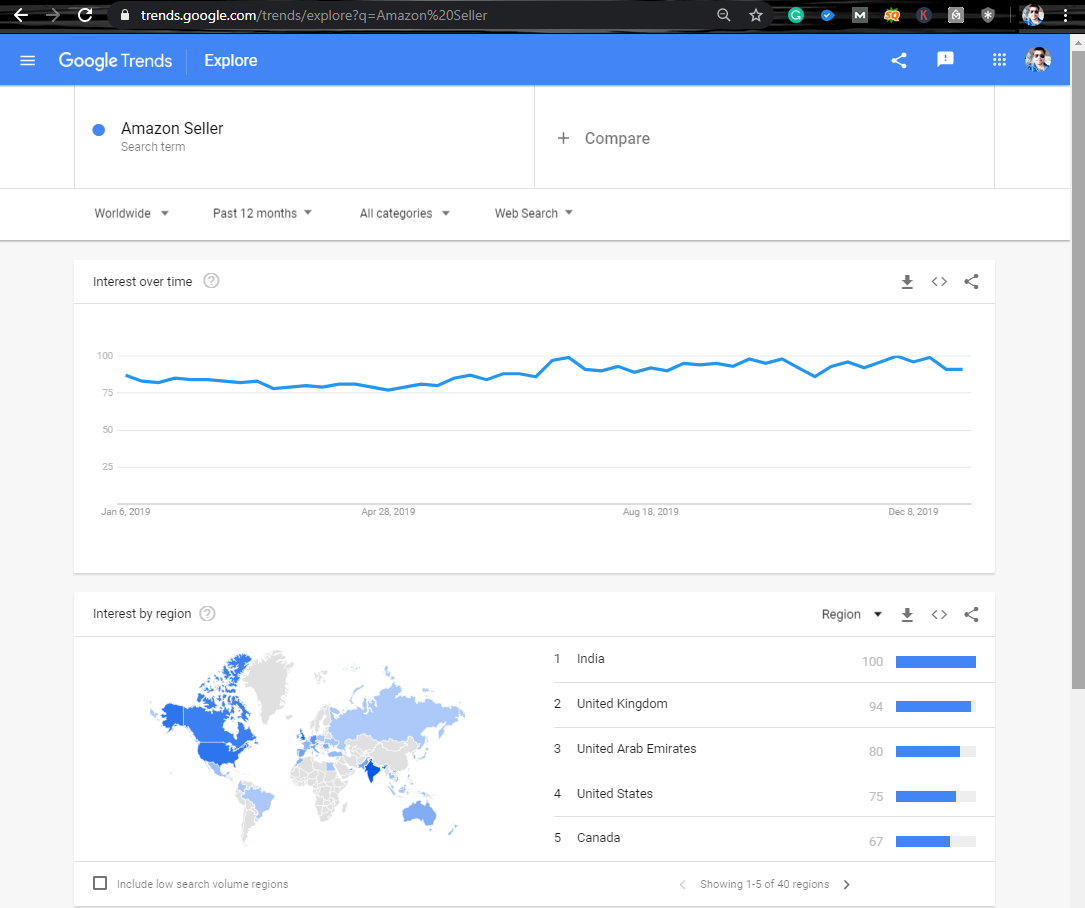Select United Kingdom in the region list
Image resolution: width=1085 pixels, height=908 pixels.
pos(774,705)
